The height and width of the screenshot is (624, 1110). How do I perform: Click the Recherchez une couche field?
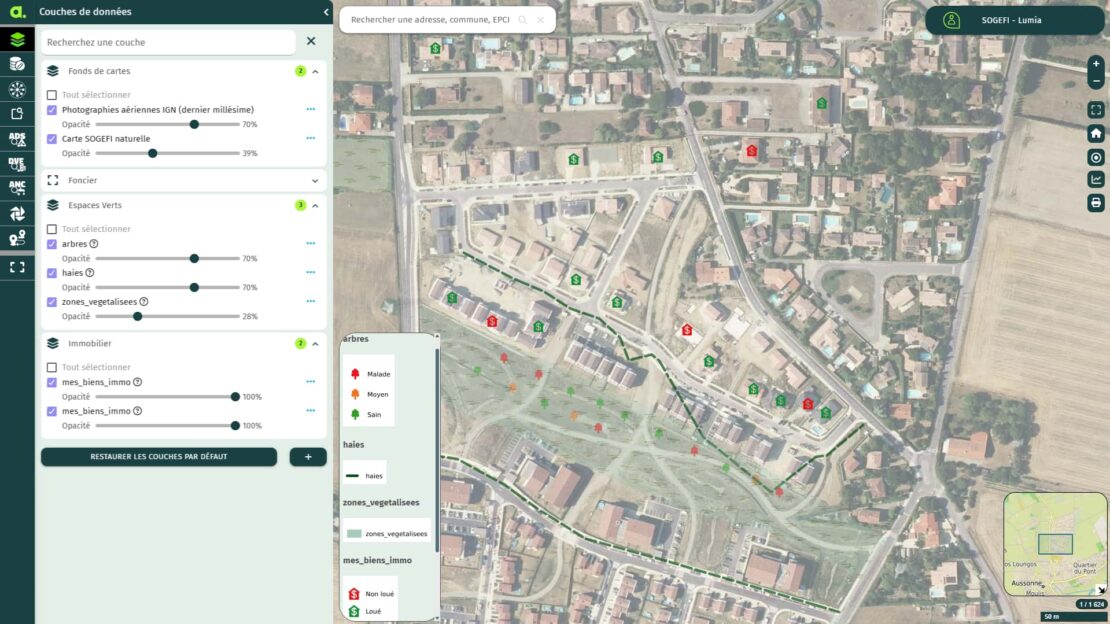coord(168,42)
